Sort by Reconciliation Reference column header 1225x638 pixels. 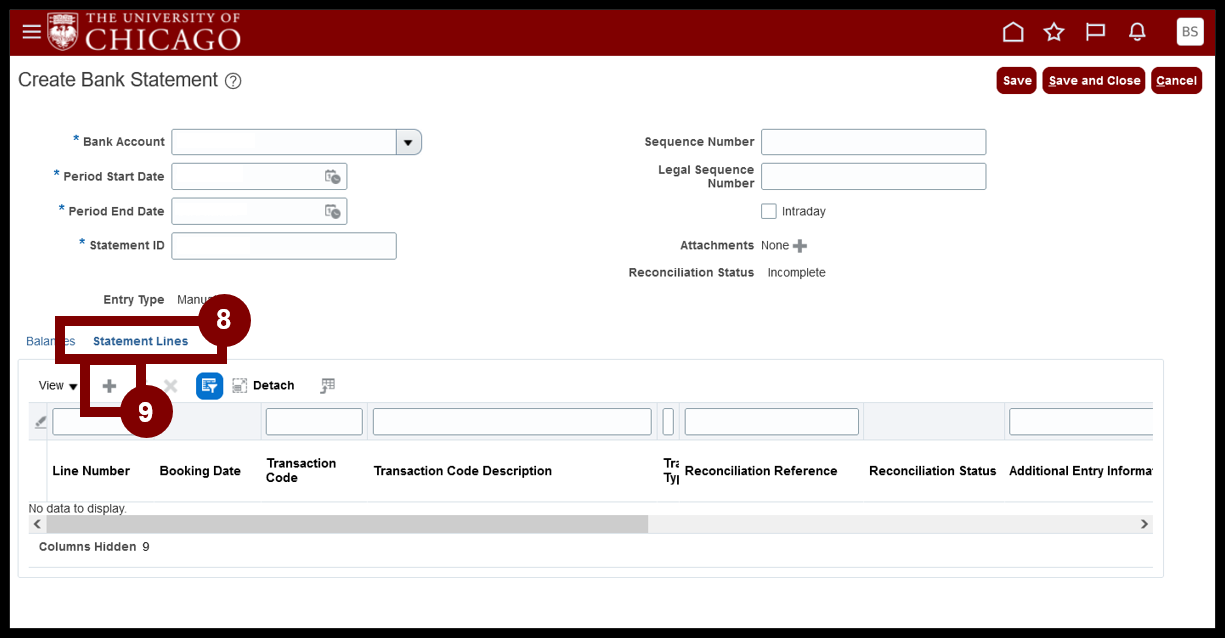tap(761, 471)
